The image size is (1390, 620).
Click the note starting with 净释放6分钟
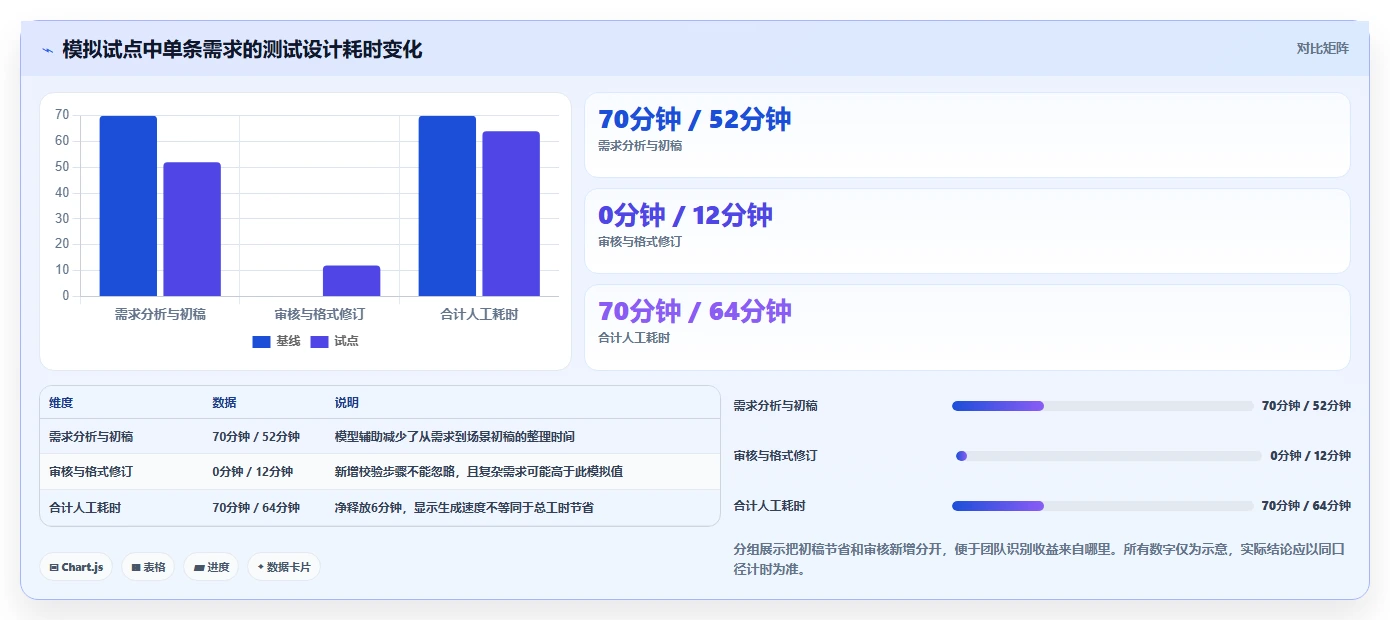pos(464,508)
